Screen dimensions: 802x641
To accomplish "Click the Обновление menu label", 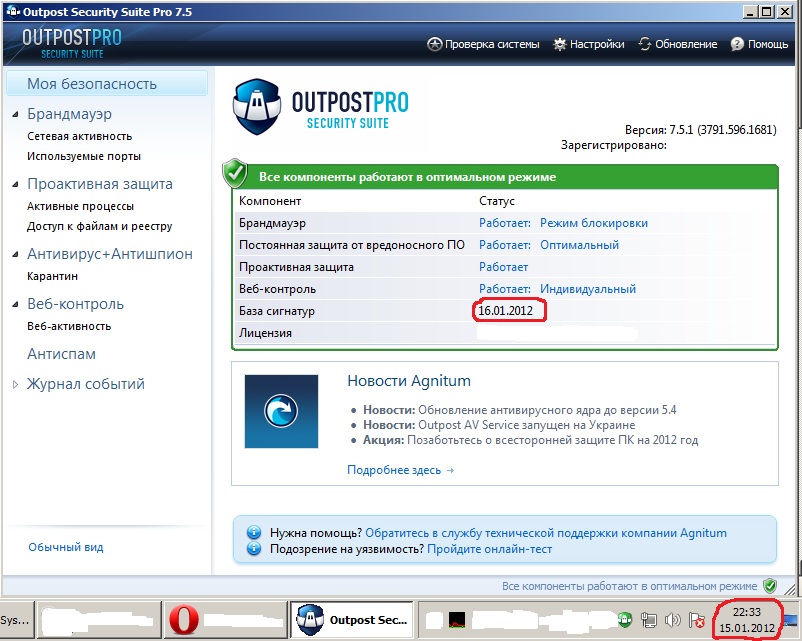I will (x=686, y=45).
